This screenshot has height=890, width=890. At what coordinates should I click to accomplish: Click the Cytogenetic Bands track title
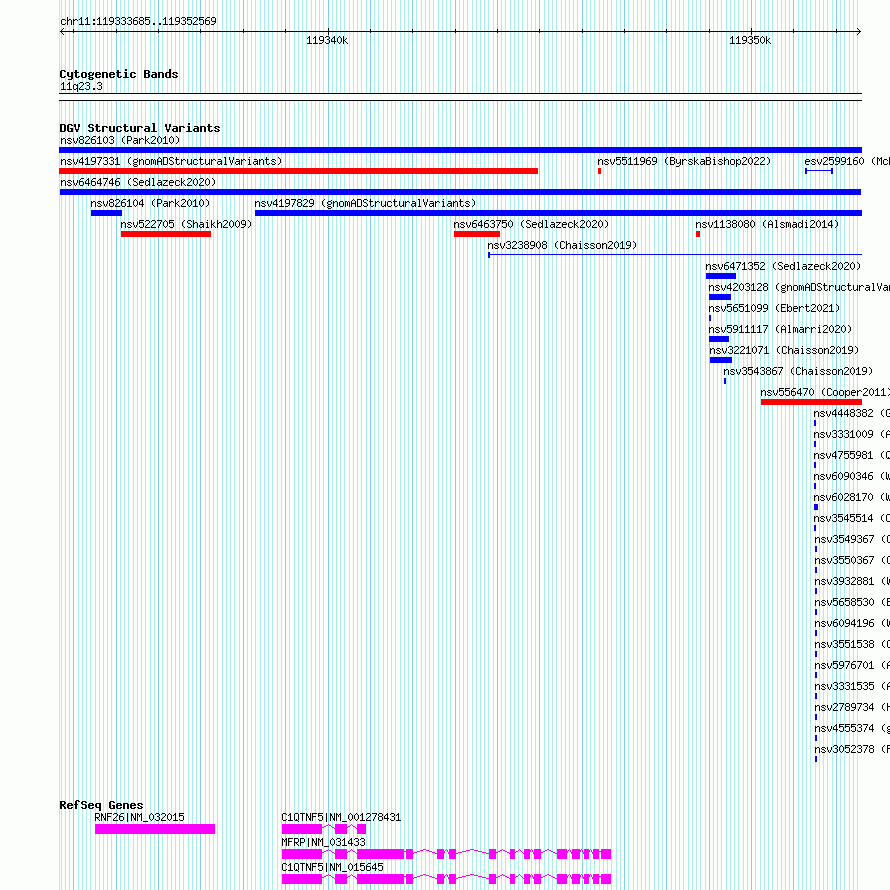[x=119, y=74]
